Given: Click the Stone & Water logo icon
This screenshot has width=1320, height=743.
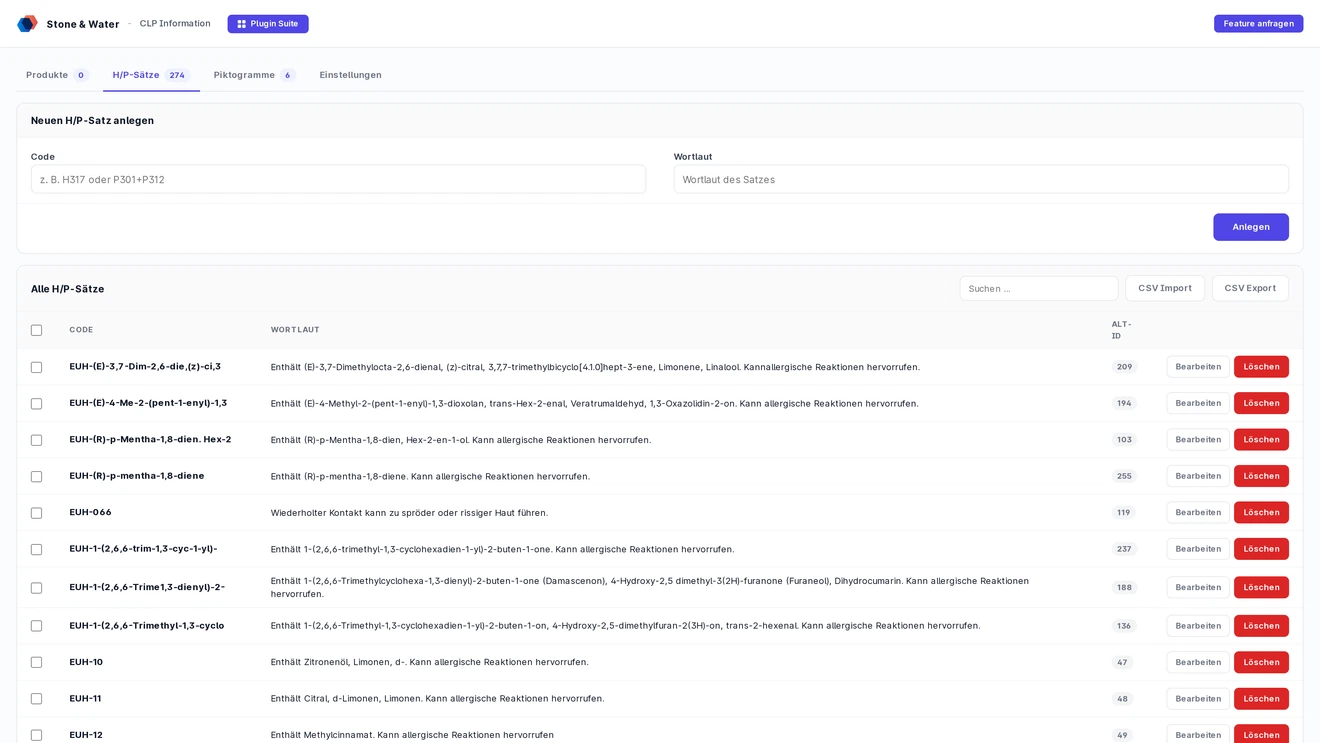Looking at the screenshot, I should point(27,23).
